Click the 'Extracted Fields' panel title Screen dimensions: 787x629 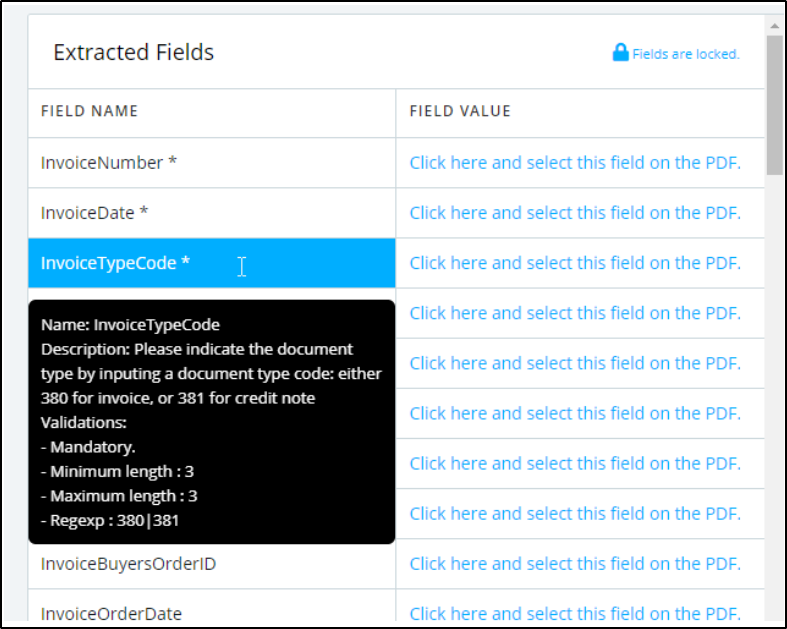pos(133,53)
